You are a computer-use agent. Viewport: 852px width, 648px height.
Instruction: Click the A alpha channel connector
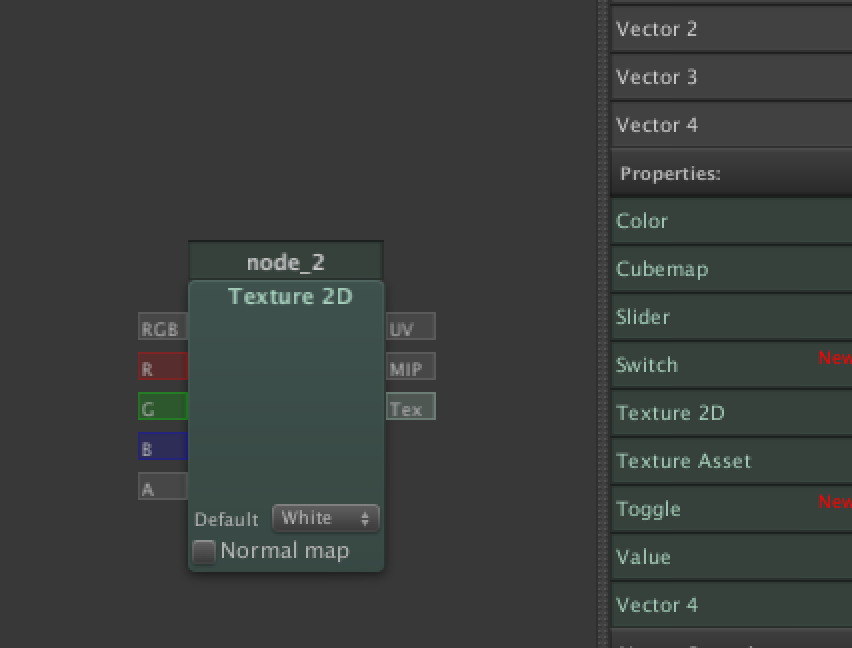tap(162, 488)
